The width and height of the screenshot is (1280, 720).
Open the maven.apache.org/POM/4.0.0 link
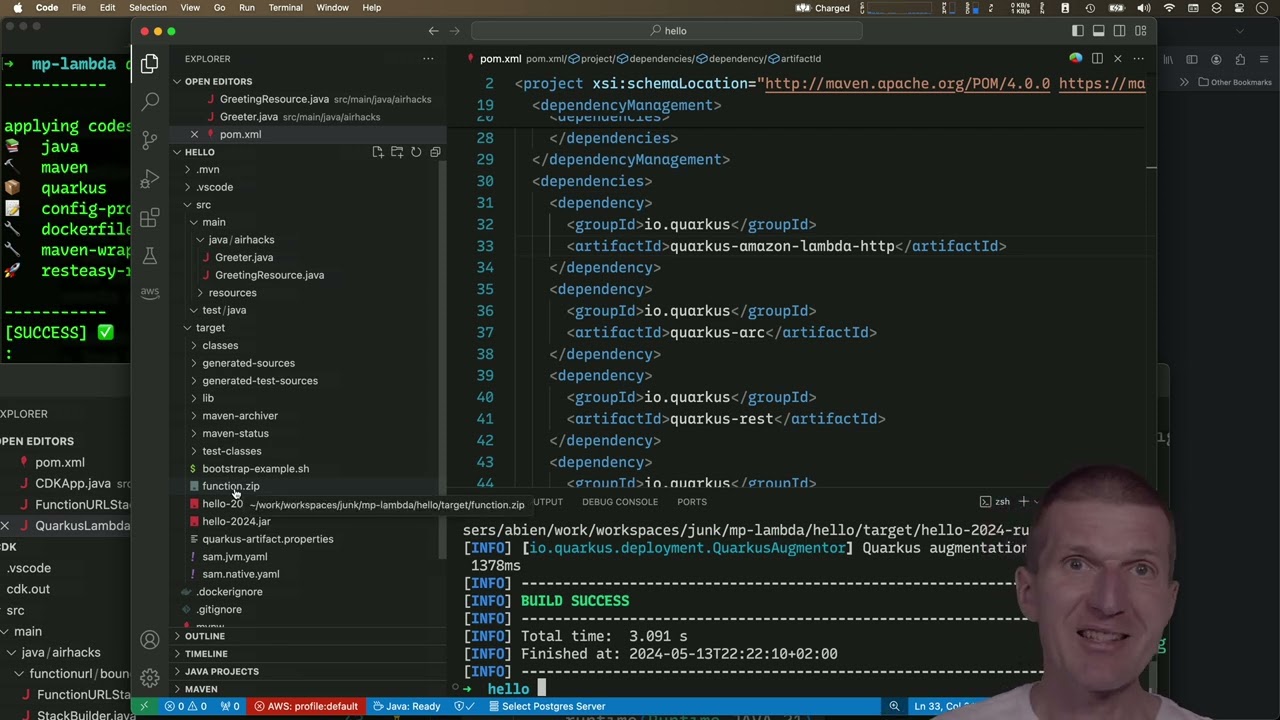coord(907,84)
